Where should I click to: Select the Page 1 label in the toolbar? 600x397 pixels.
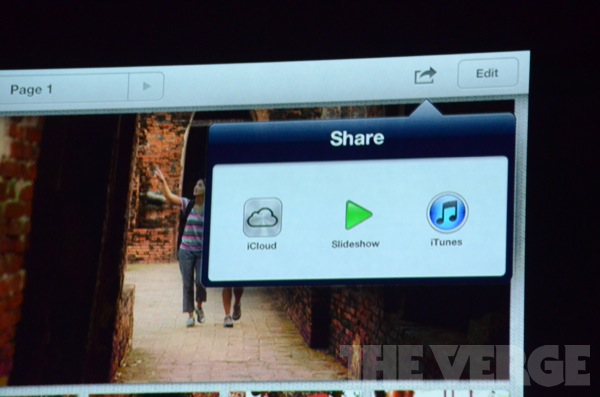31,90
